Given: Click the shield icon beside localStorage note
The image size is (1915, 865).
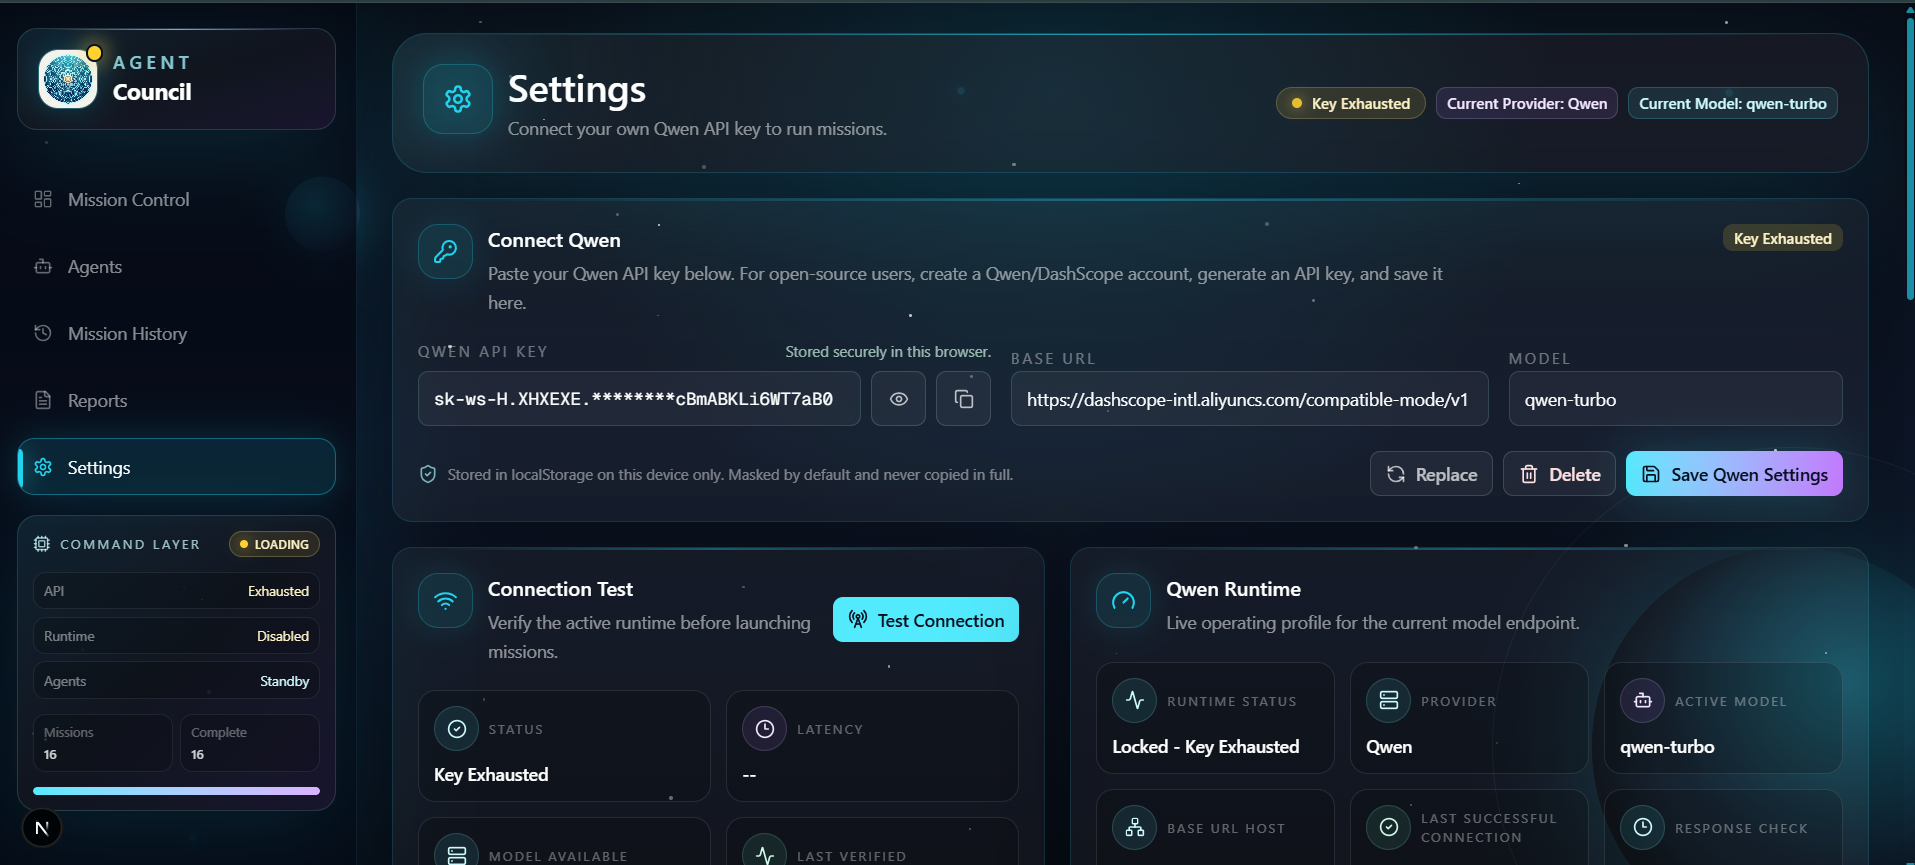Looking at the screenshot, I should pos(428,474).
